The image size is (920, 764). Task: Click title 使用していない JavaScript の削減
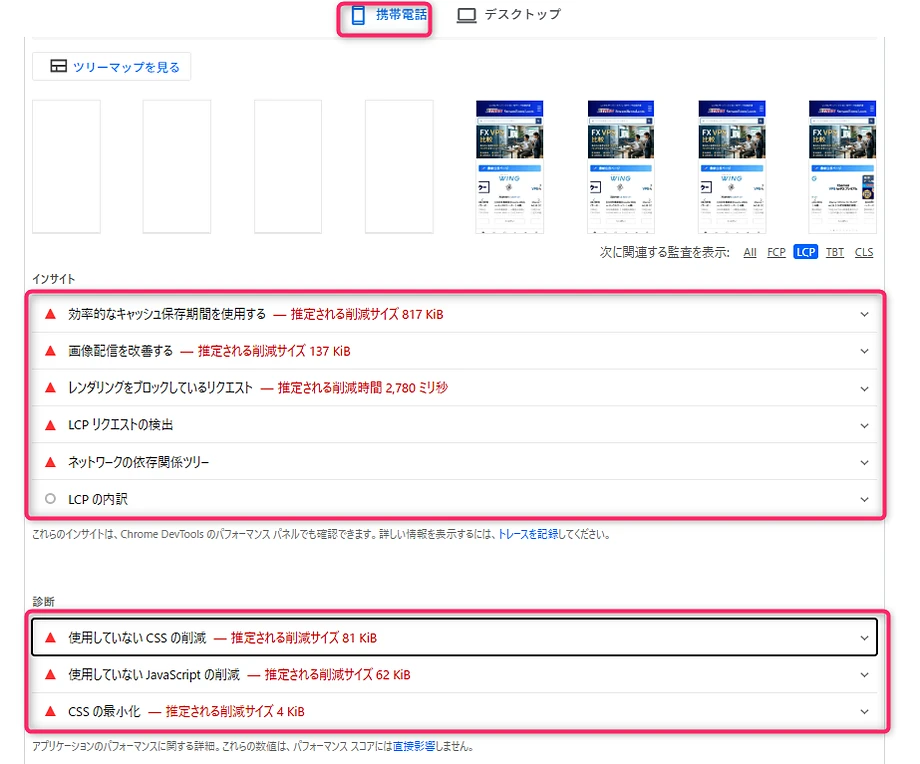tap(154, 675)
